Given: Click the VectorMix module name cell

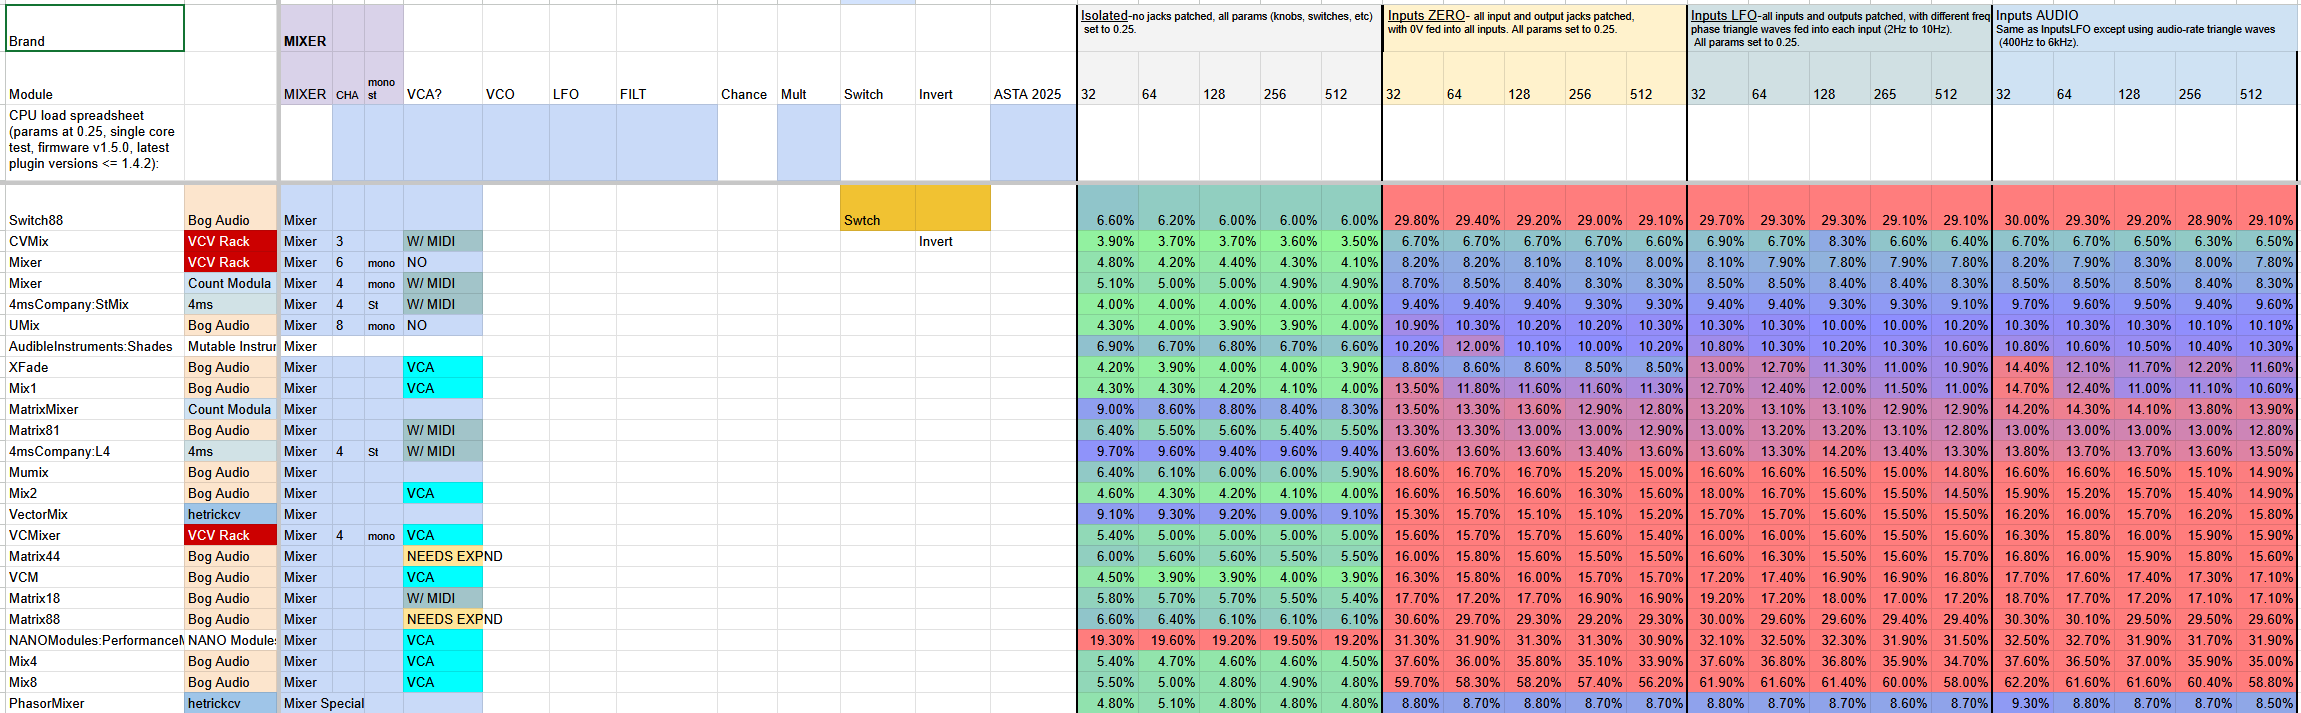Looking at the screenshot, I should pos(94,514).
